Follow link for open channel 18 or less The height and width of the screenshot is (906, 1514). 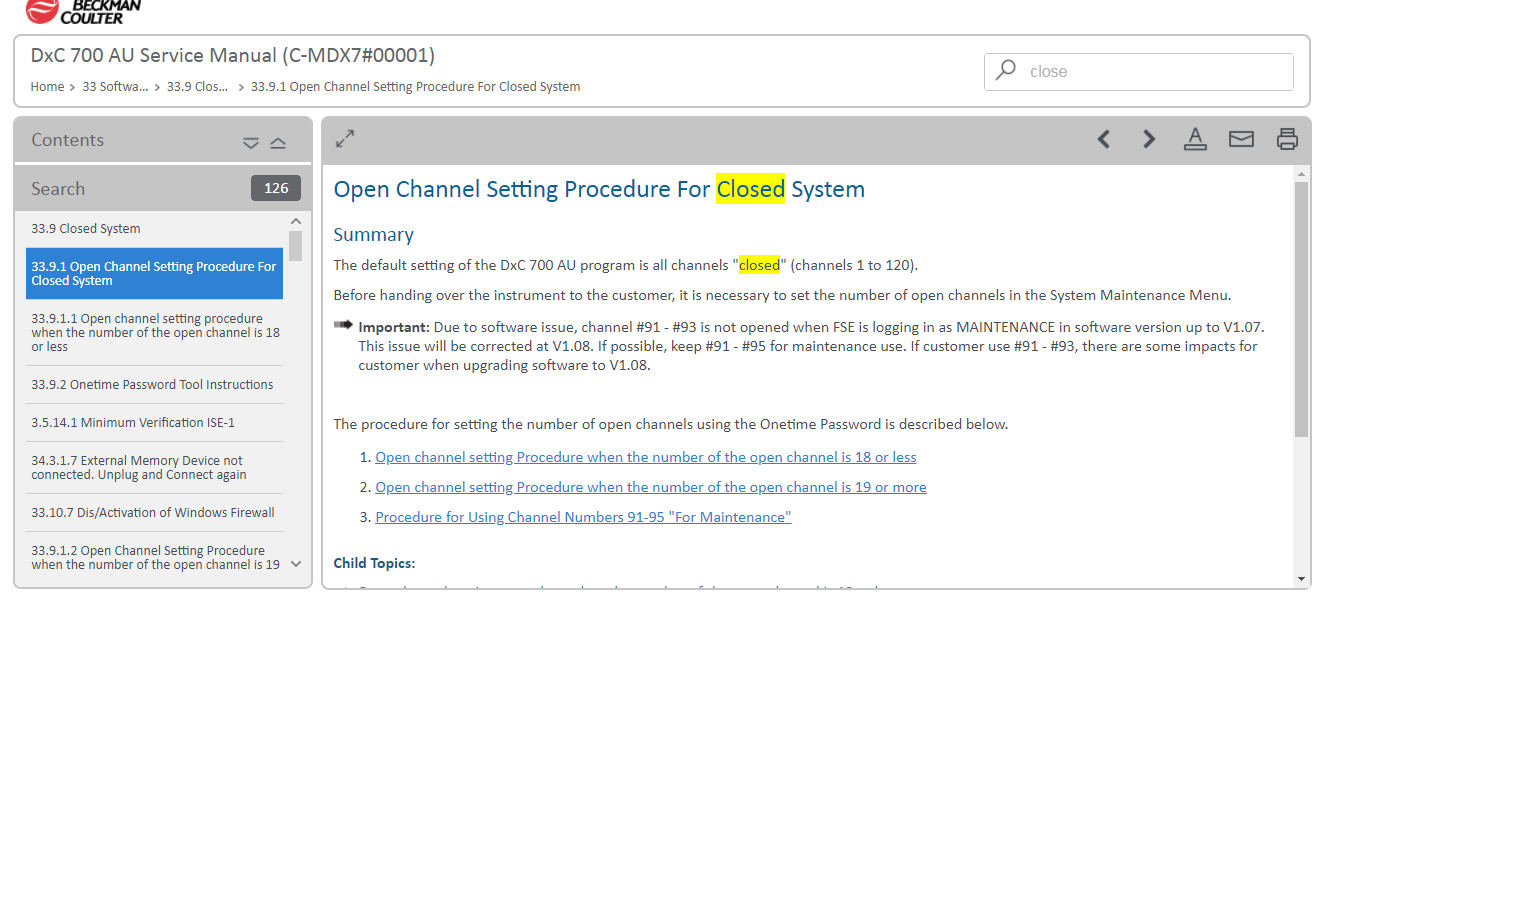(645, 457)
